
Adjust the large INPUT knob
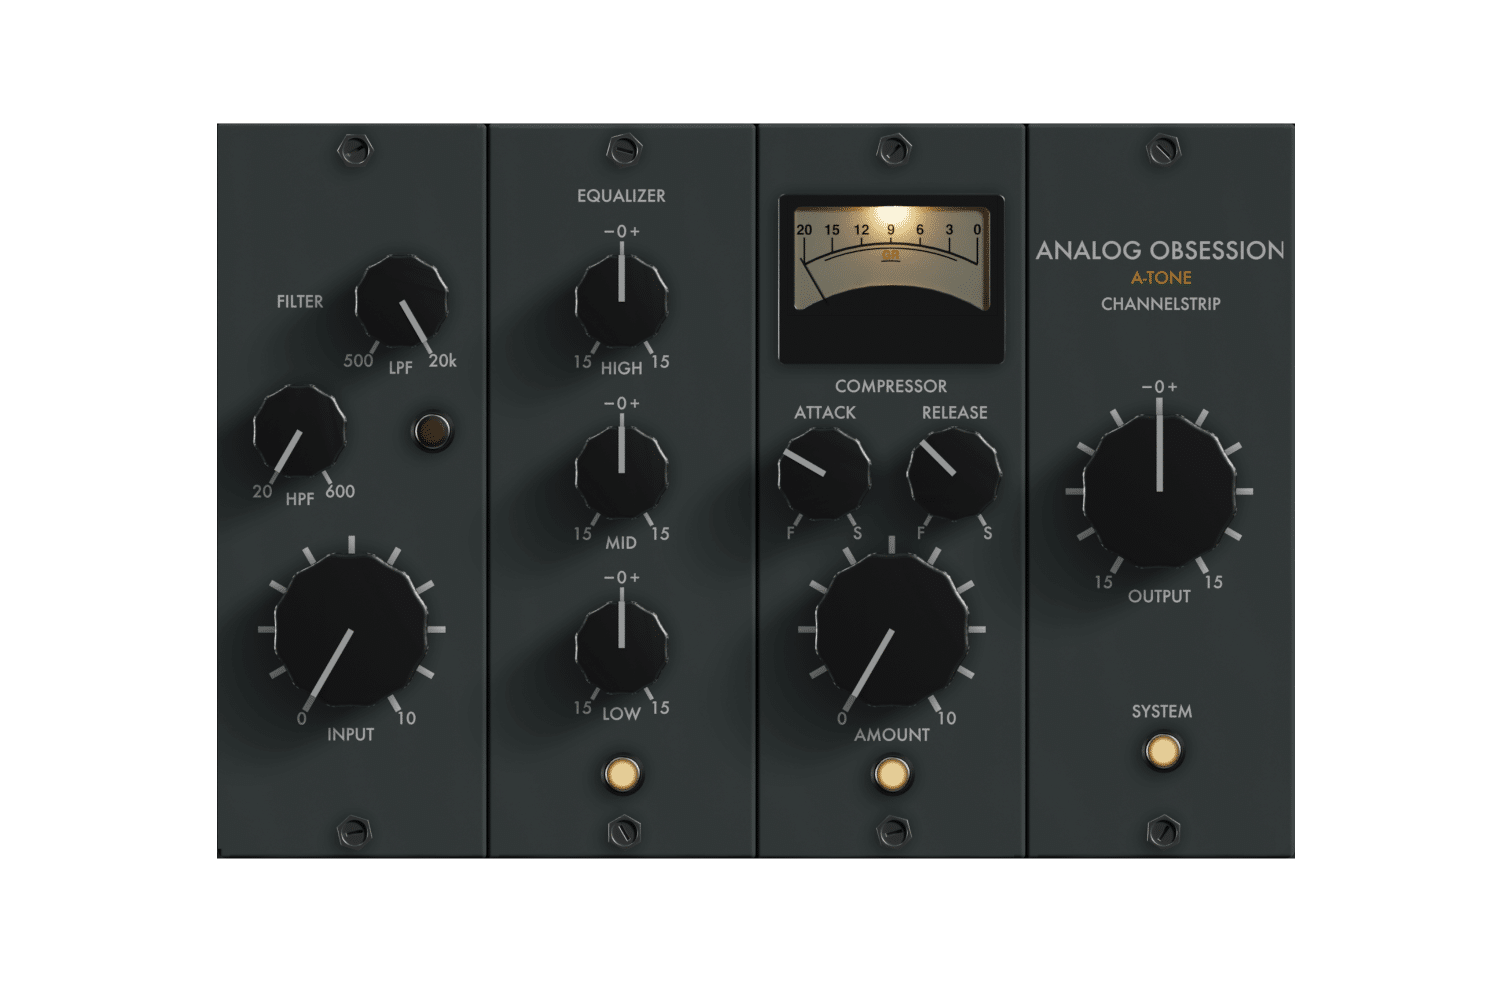click(x=351, y=630)
